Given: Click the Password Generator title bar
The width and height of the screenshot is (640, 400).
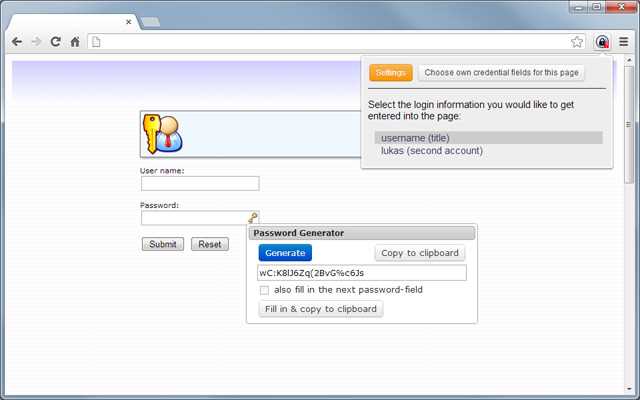Looking at the screenshot, I should tap(362, 233).
